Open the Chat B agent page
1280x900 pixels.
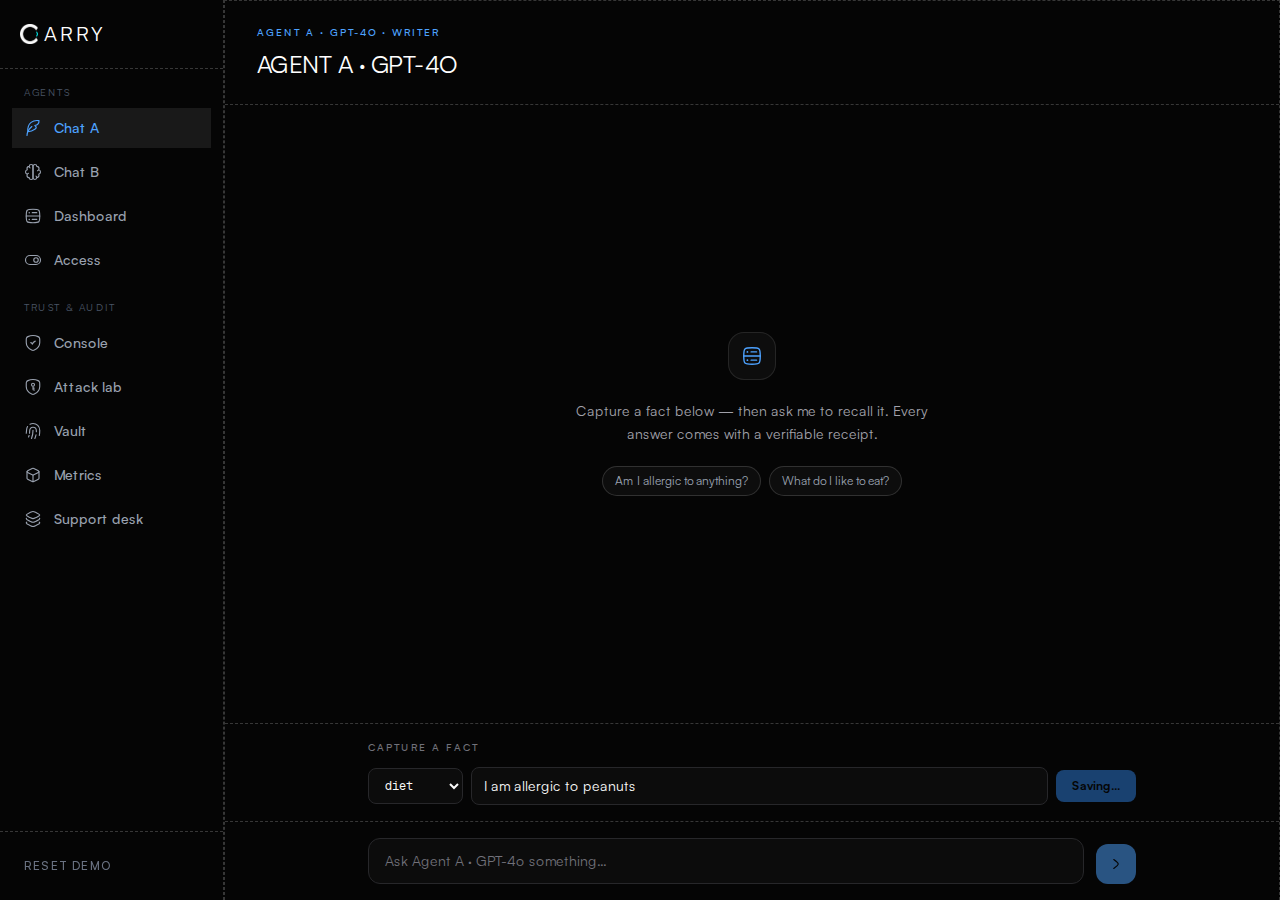click(x=111, y=172)
